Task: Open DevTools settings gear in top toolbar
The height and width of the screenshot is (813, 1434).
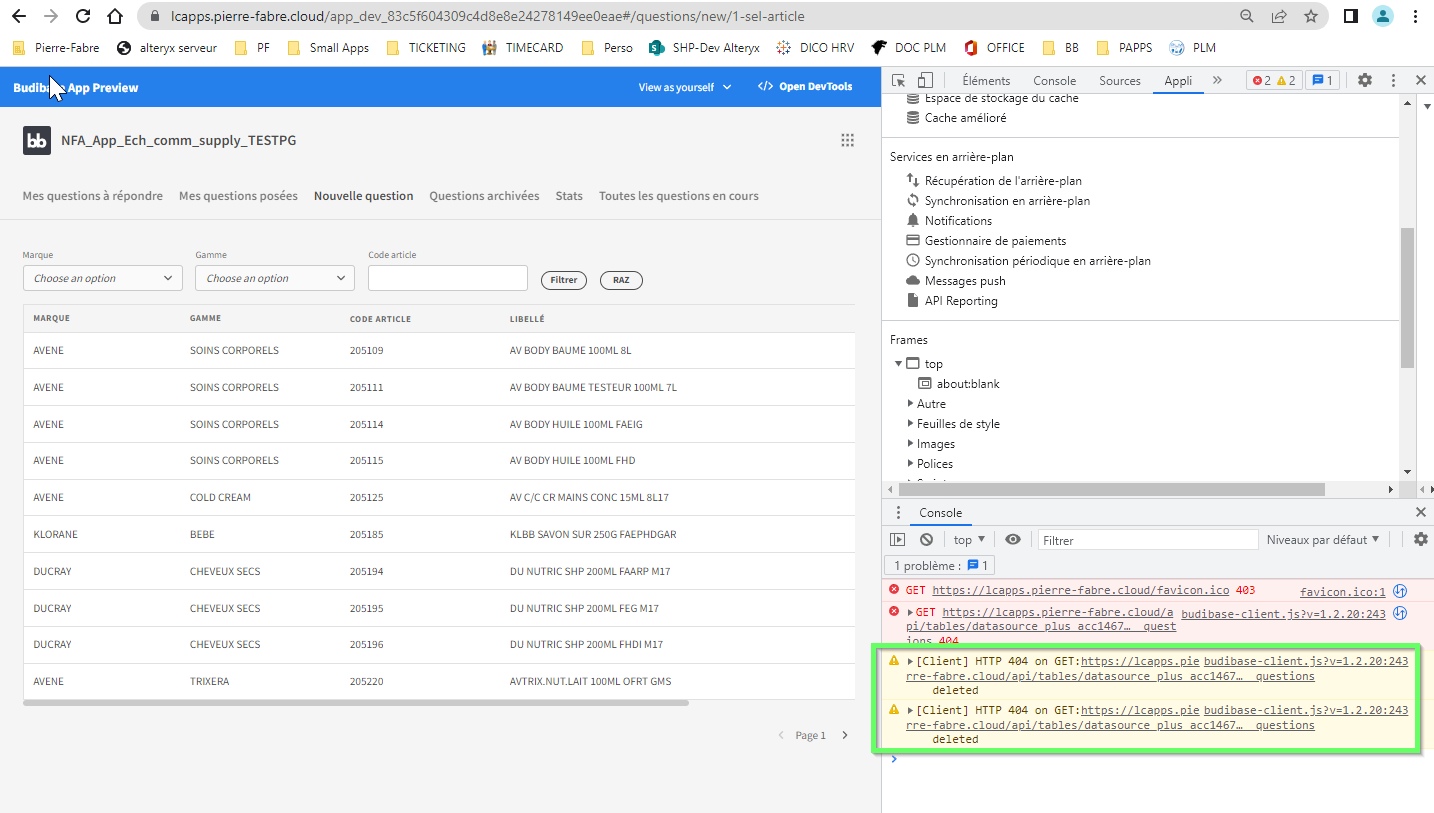Action: 1365,81
